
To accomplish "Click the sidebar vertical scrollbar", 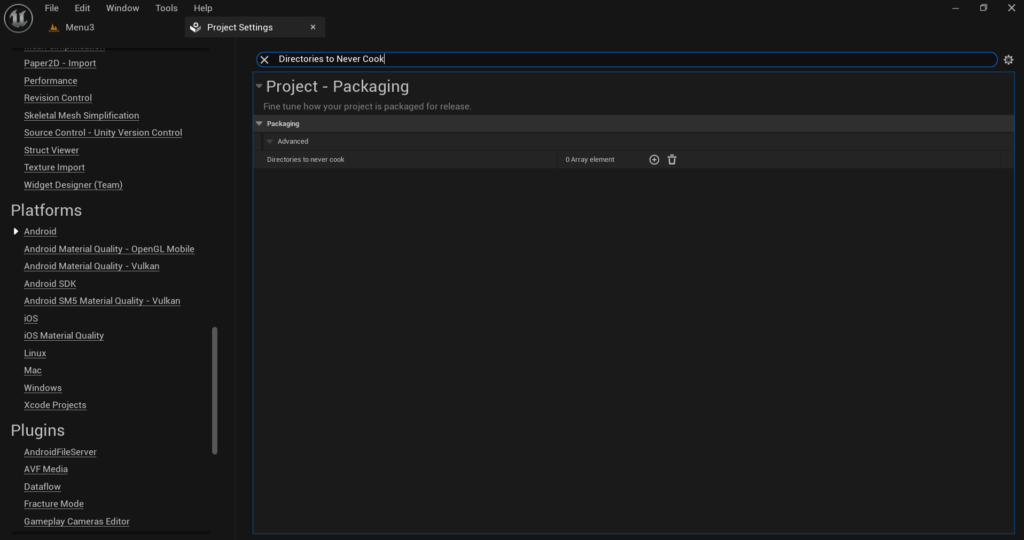I will click(x=215, y=390).
